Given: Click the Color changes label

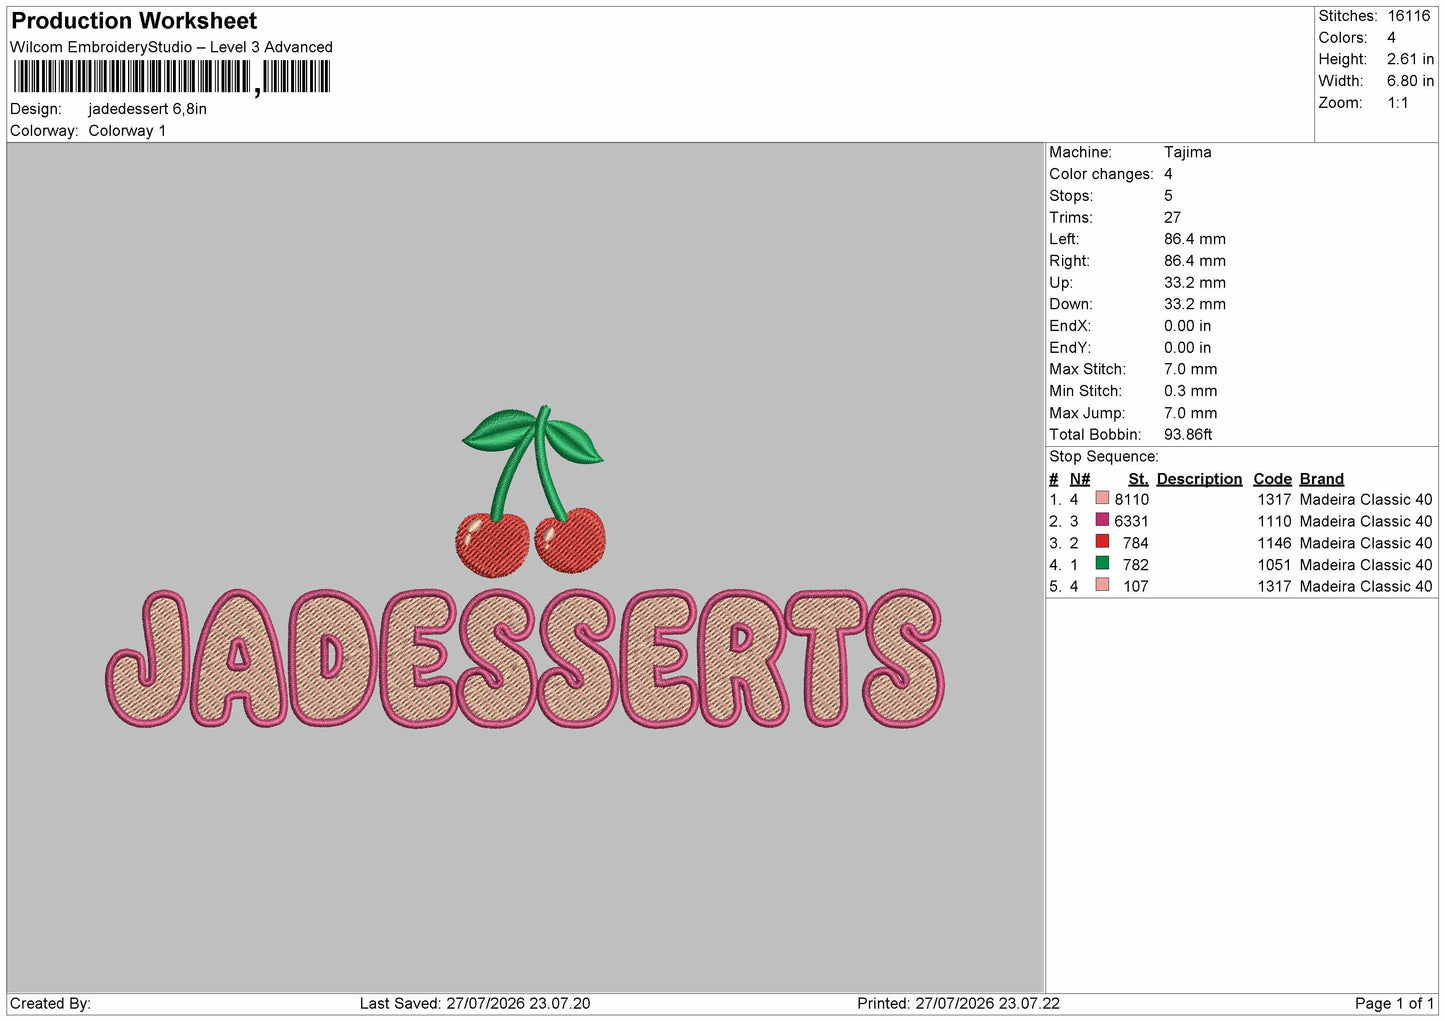Looking at the screenshot, I should point(1101,174).
